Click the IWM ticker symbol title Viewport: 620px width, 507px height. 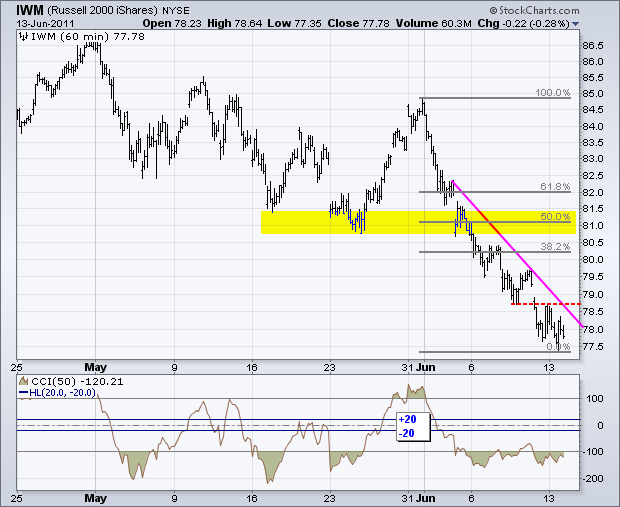[30, 10]
